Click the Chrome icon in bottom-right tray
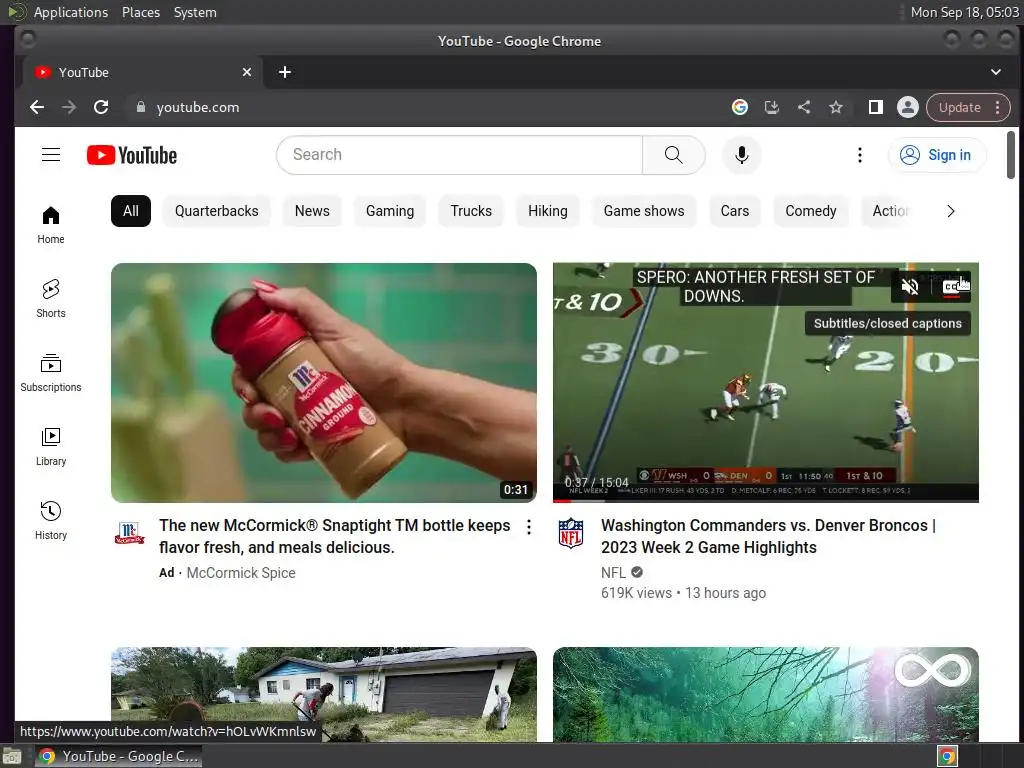Image resolution: width=1024 pixels, height=768 pixels. click(948, 756)
